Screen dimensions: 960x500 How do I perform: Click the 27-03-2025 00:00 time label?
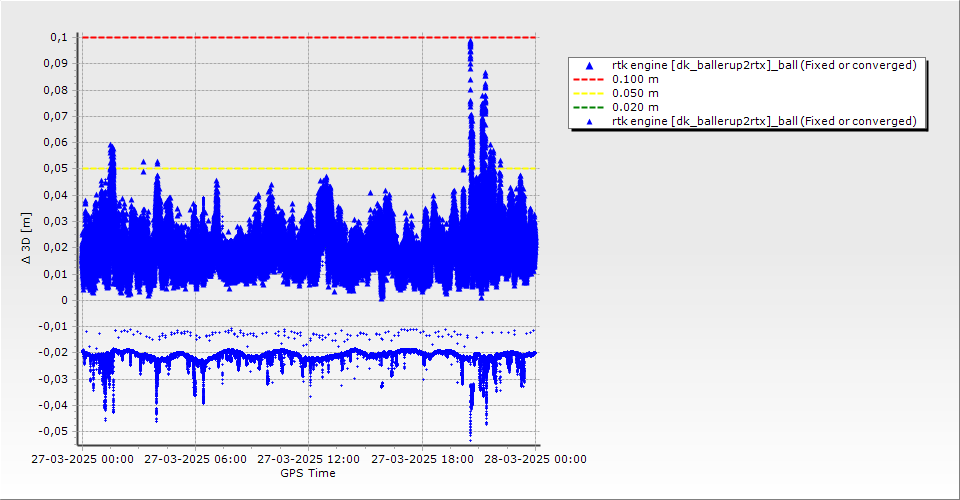[x=83, y=459]
